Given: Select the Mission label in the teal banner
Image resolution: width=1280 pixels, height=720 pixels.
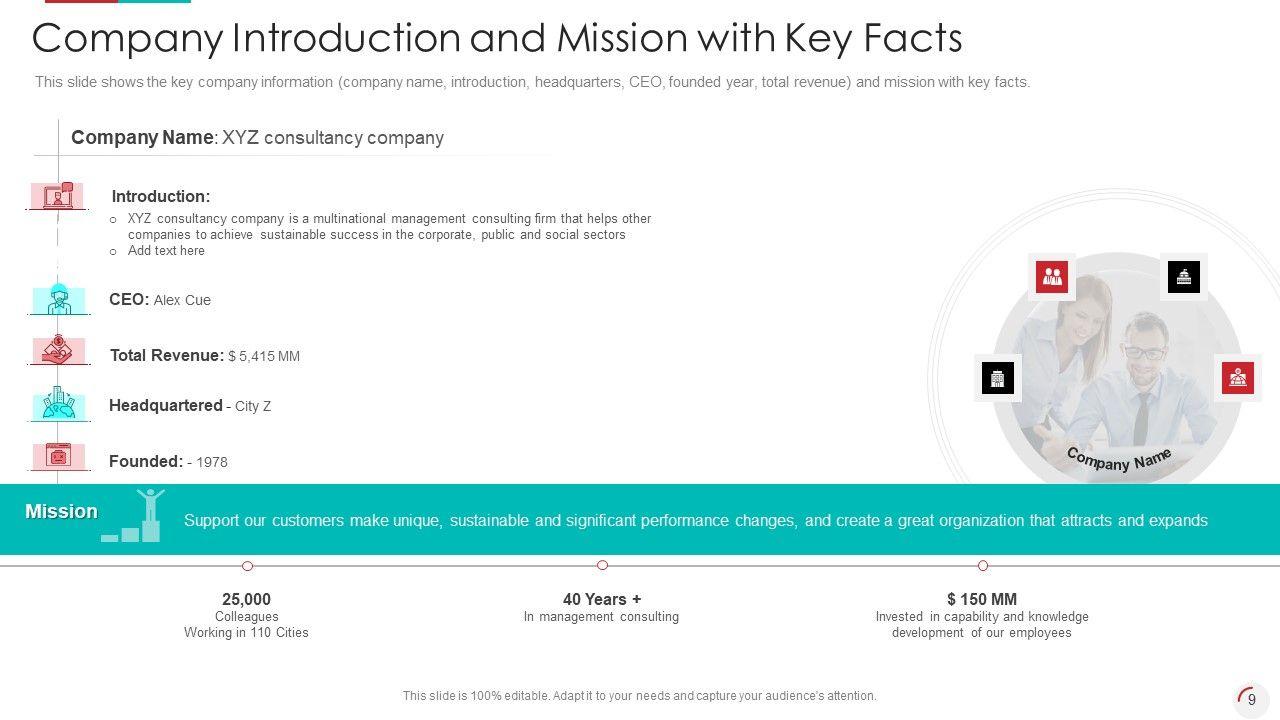Looking at the screenshot, I should [x=61, y=512].
